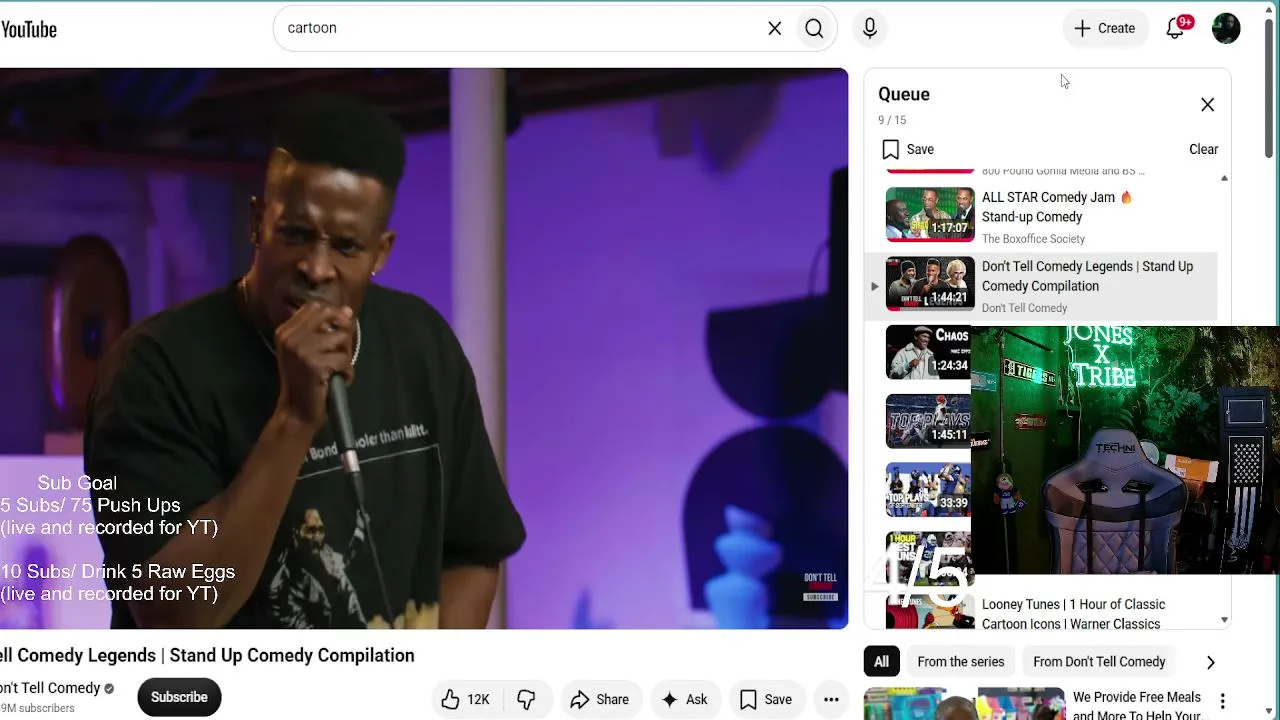This screenshot has width=1280, height=720.
Task: Close the Queue panel
Action: [x=1208, y=105]
